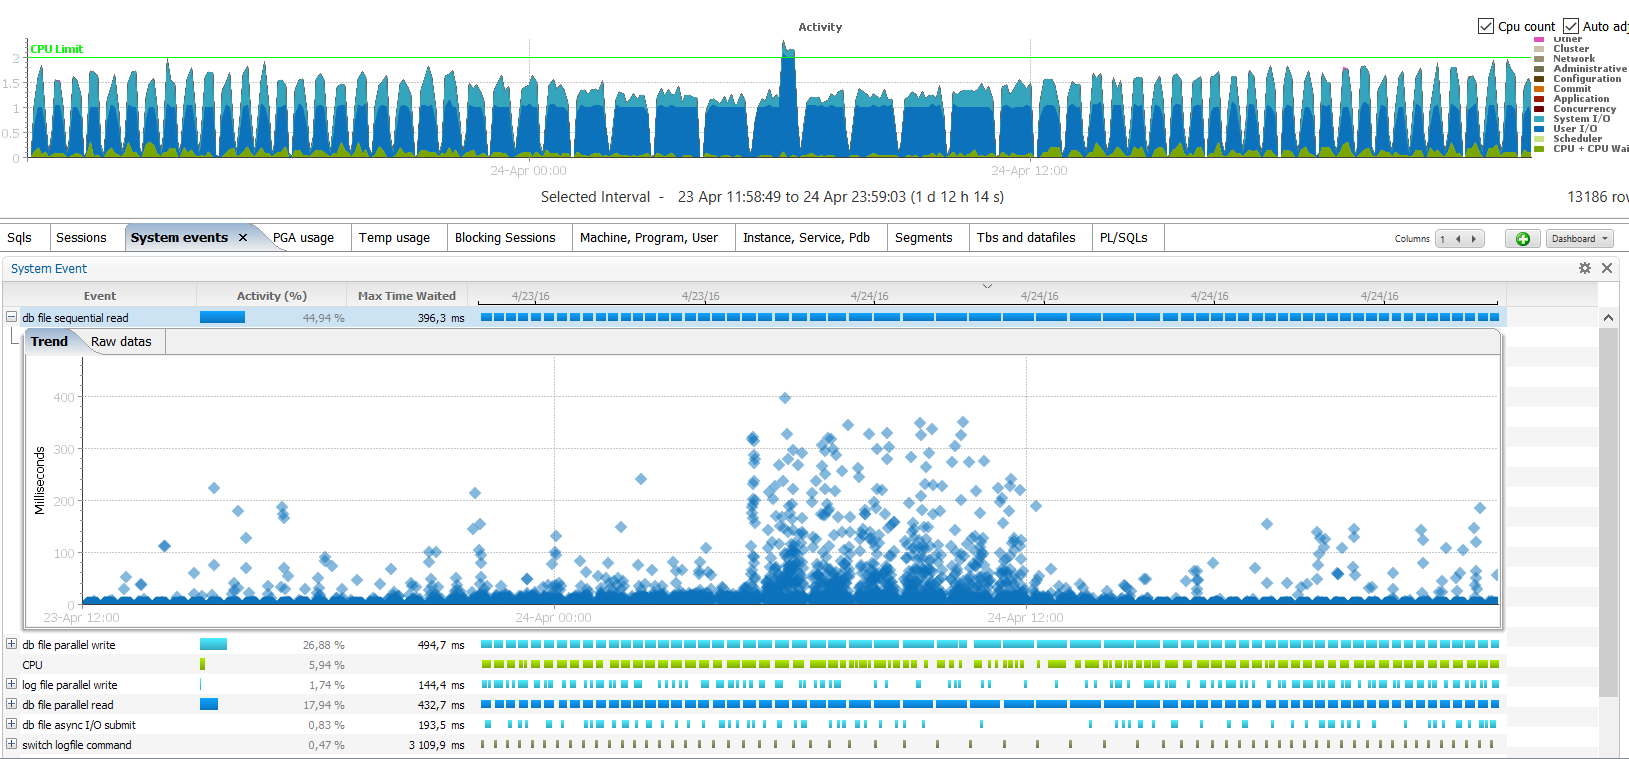Open the Raw datas tab
This screenshot has width=1629, height=759.
121,342
